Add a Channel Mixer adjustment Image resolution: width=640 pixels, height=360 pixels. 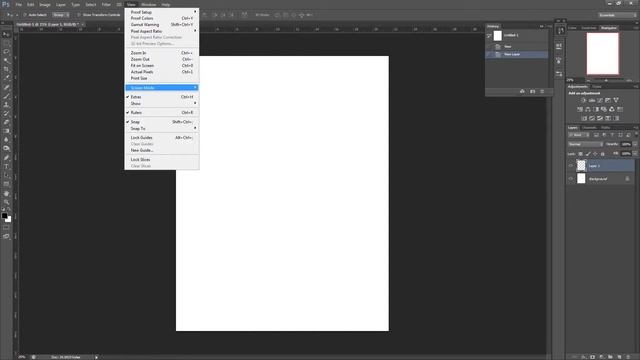[611, 109]
